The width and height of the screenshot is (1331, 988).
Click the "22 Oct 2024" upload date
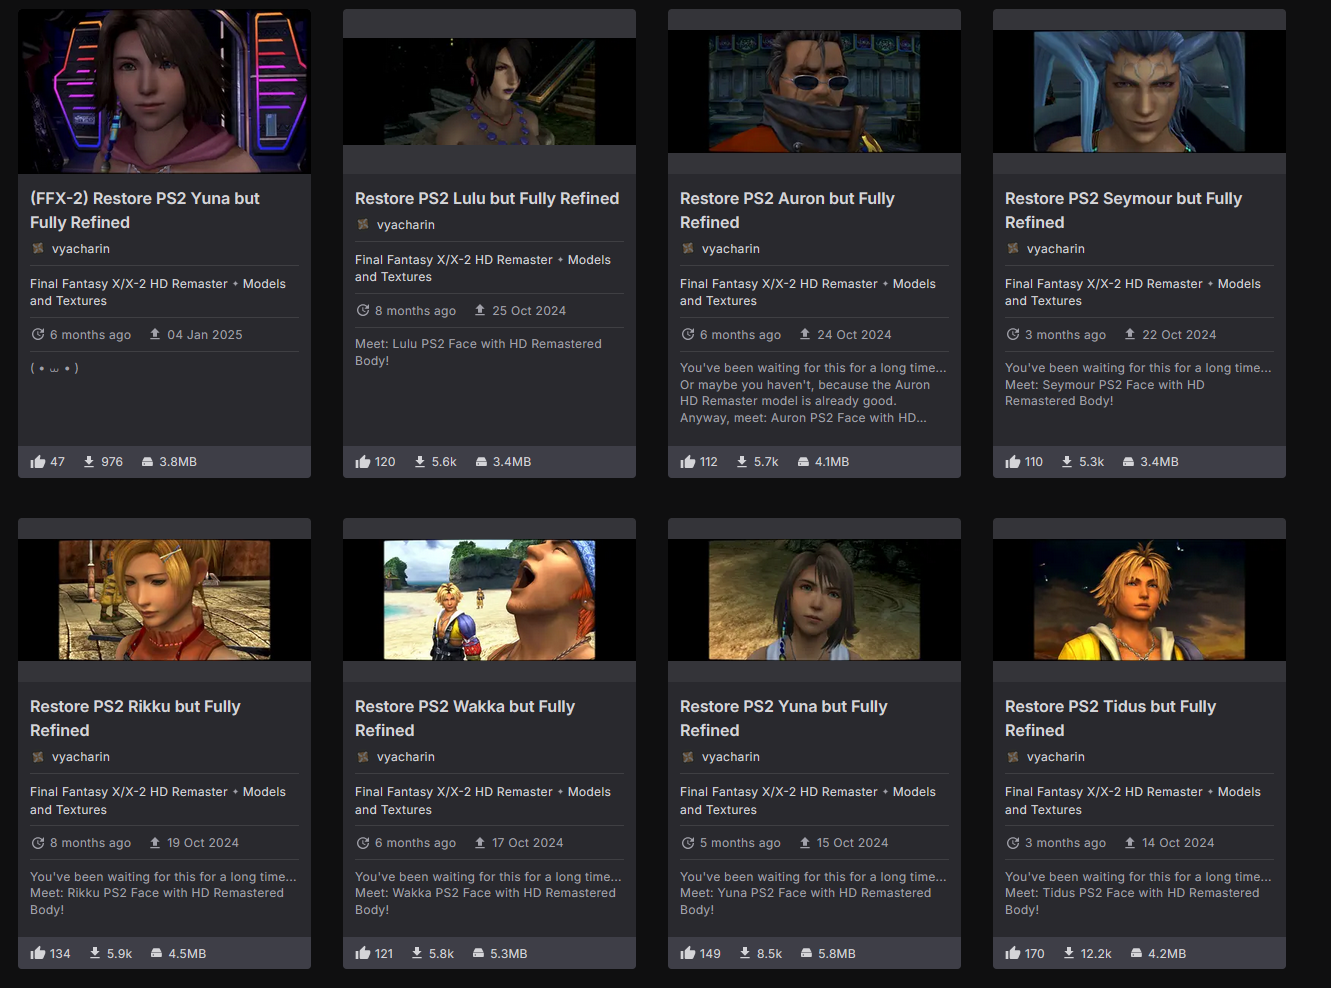[1179, 335]
